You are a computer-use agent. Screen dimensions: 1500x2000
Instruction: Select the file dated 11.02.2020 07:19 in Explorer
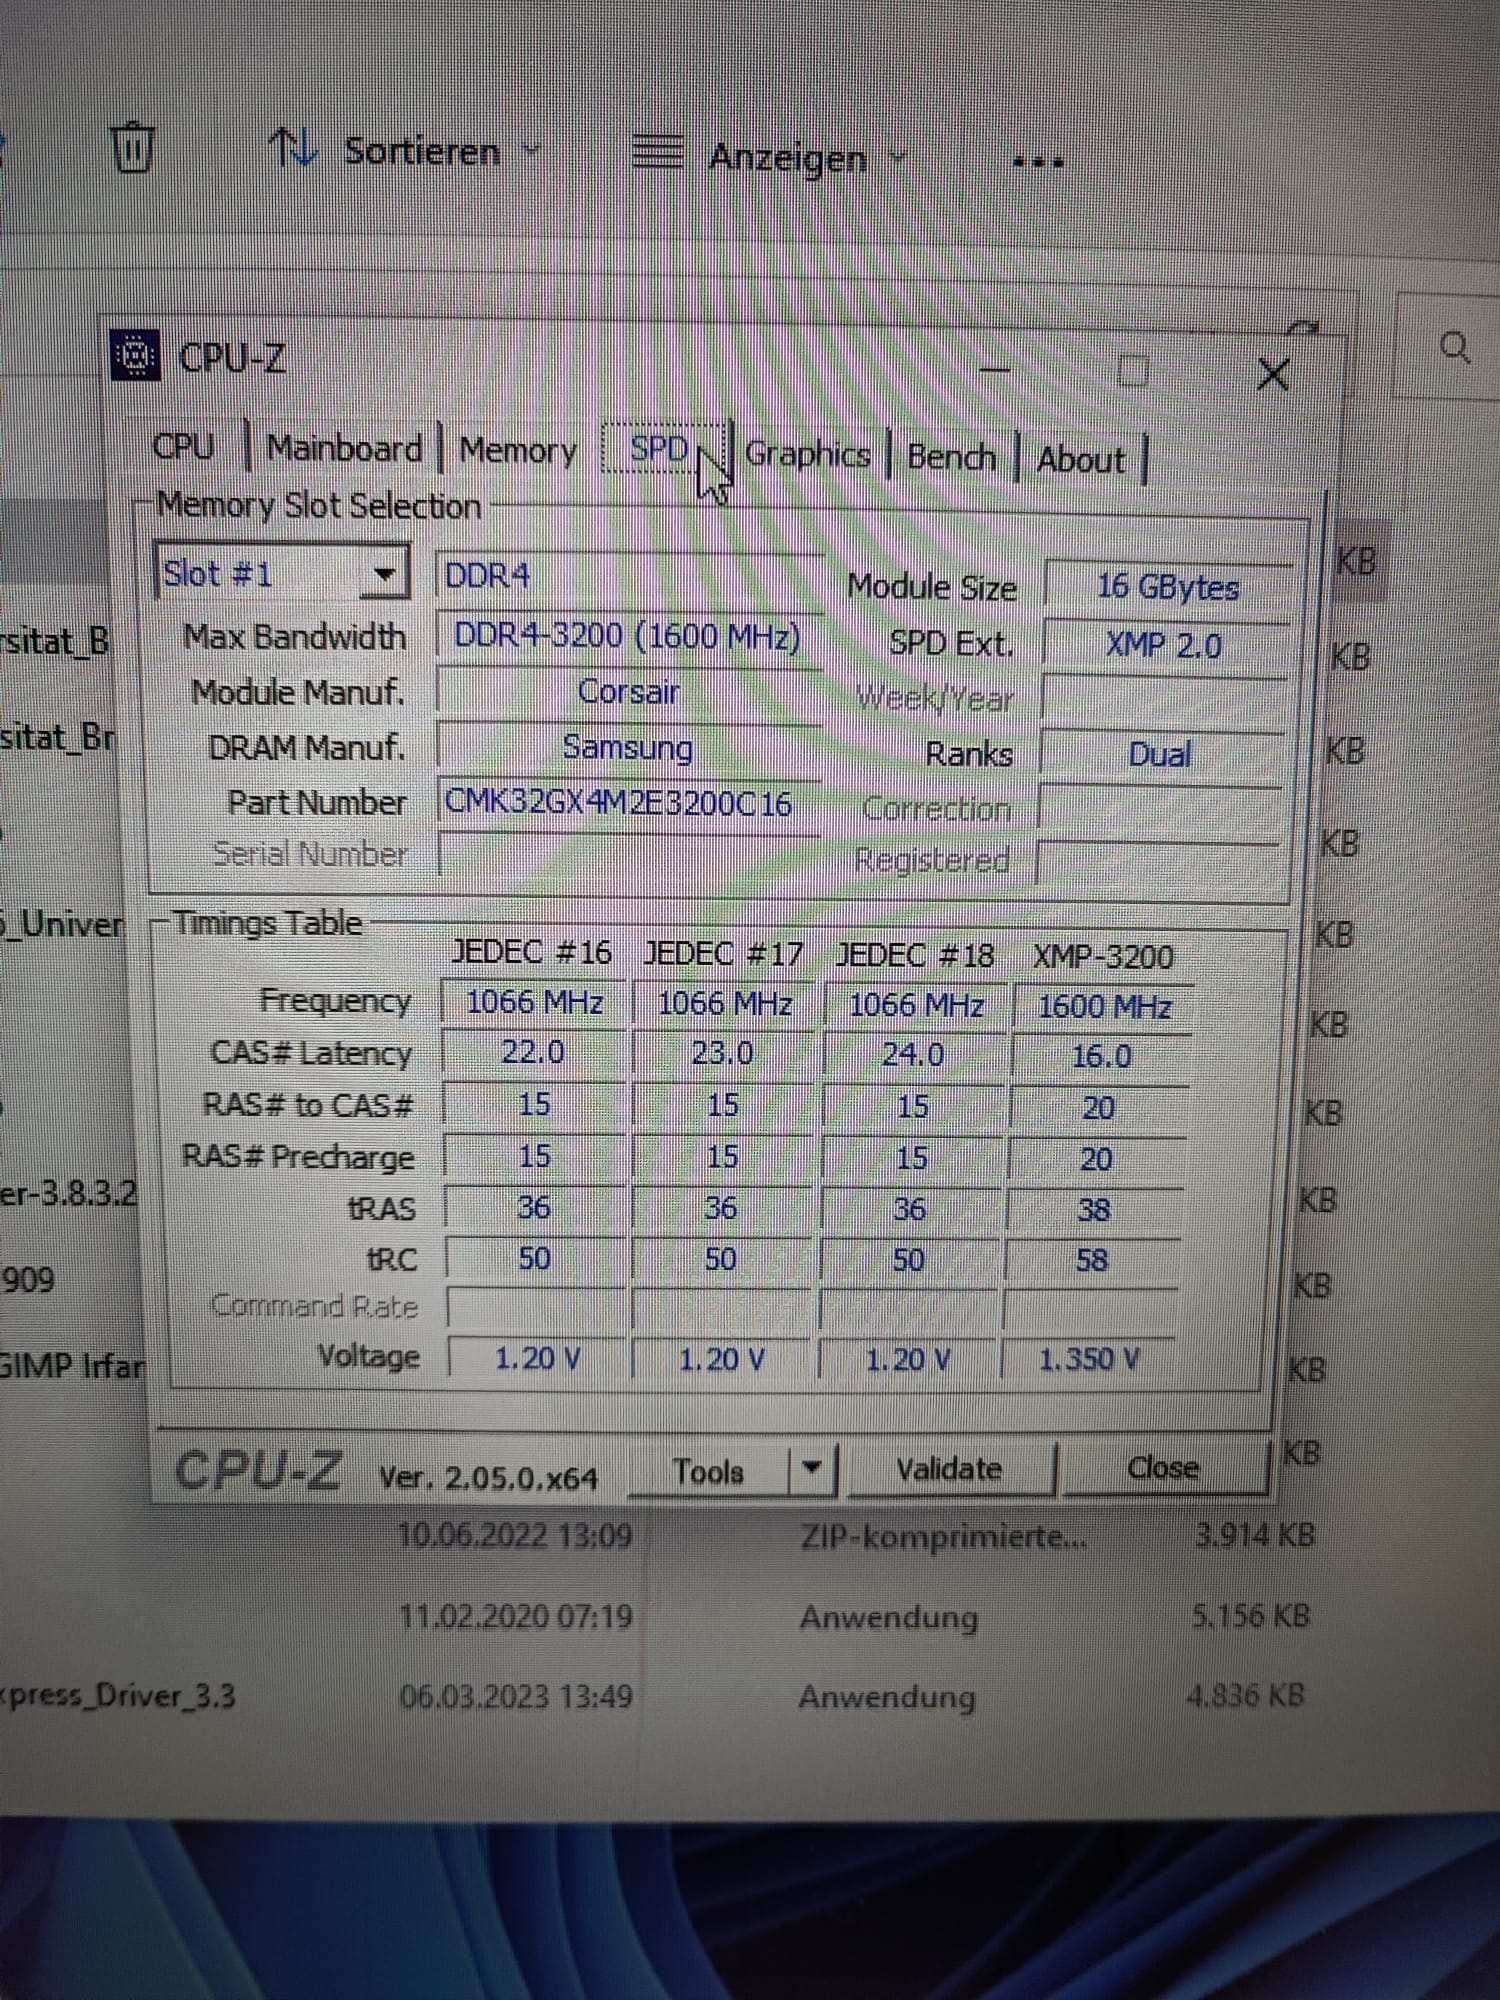coord(515,1616)
